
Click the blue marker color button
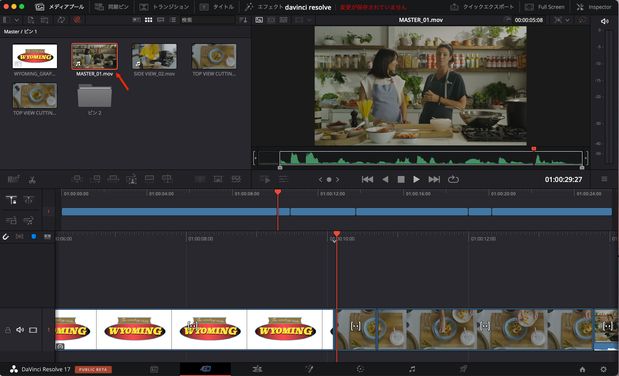pos(34,236)
